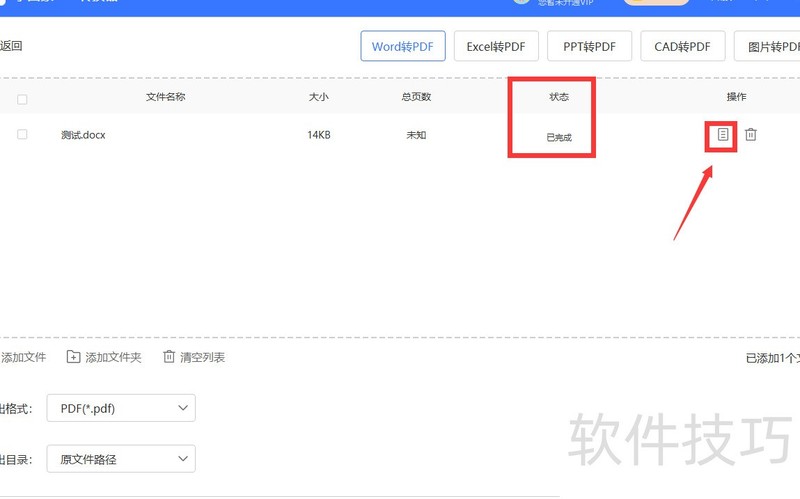Choose the PPT转PDF tab
The height and width of the screenshot is (499, 800).
tap(590, 46)
